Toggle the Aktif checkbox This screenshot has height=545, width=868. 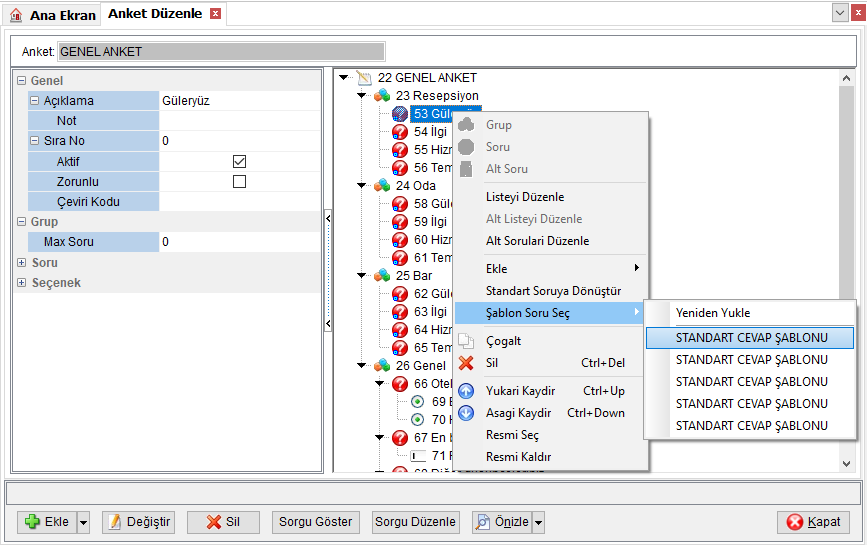pyautogui.click(x=239, y=162)
